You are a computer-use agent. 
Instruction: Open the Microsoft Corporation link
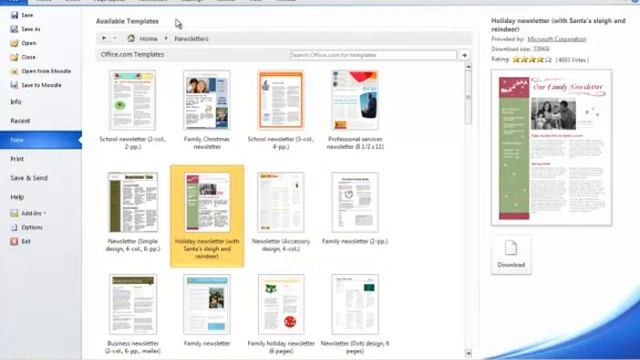pos(557,39)
